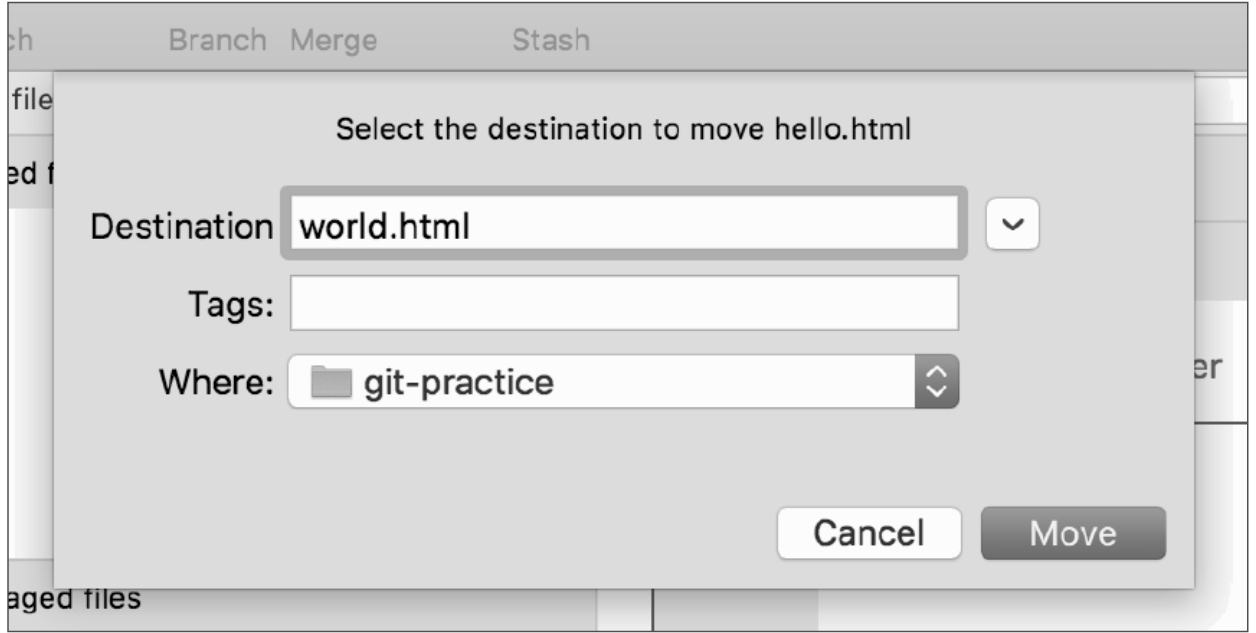Click the up-down arrows on the Where popup

(936, 381)
